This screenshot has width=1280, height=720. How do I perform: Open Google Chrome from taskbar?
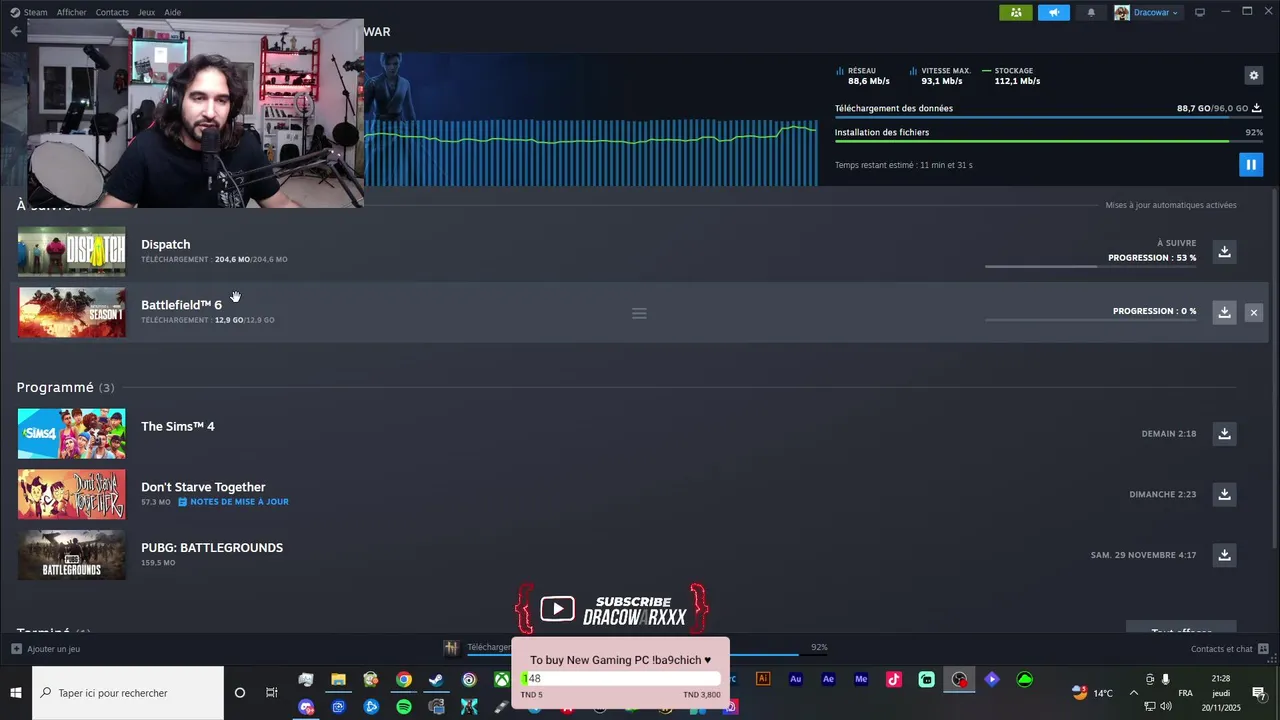[x=403, y=680]
